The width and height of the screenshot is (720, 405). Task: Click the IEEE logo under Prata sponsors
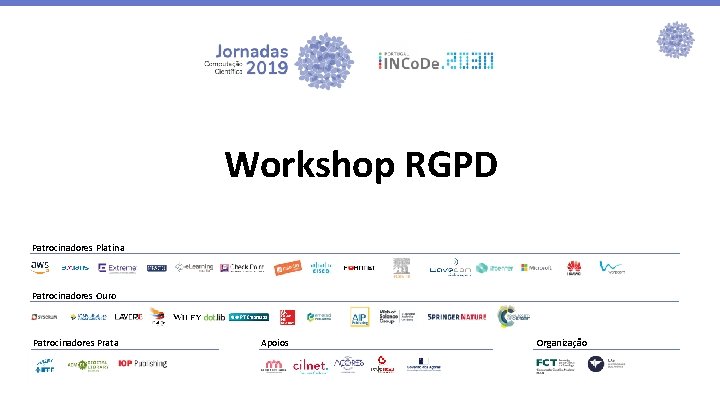click(x=45, y=366)
